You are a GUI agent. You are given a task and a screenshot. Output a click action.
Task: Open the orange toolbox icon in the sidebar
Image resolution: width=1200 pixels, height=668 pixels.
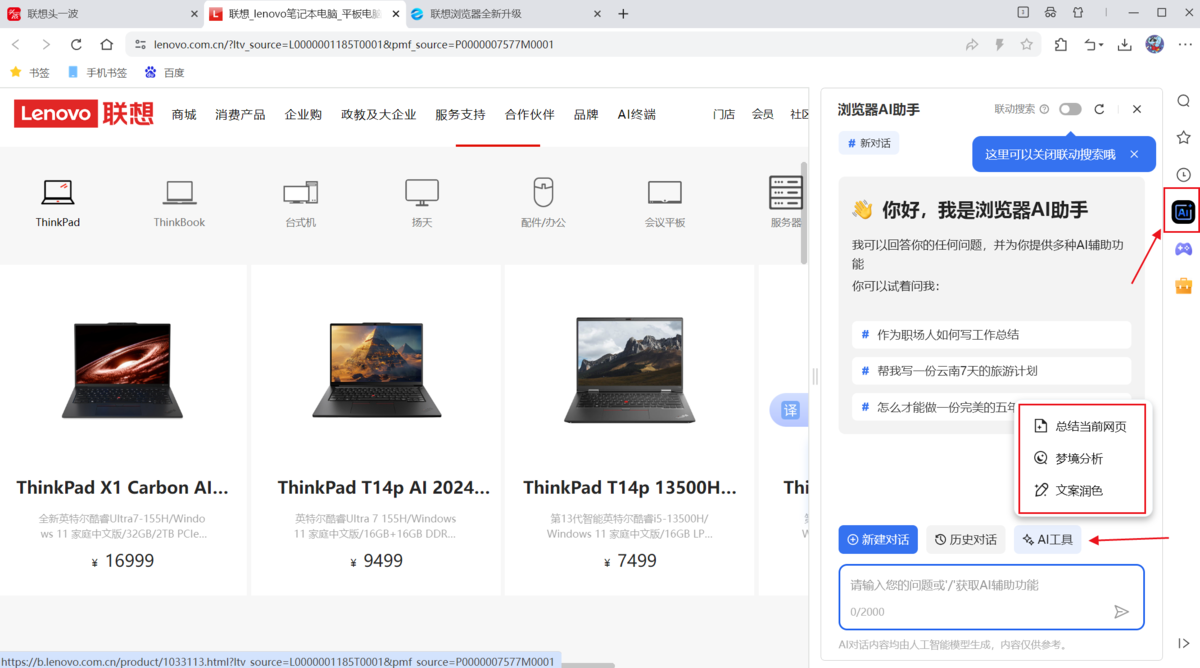click(x=1183, y=285)
